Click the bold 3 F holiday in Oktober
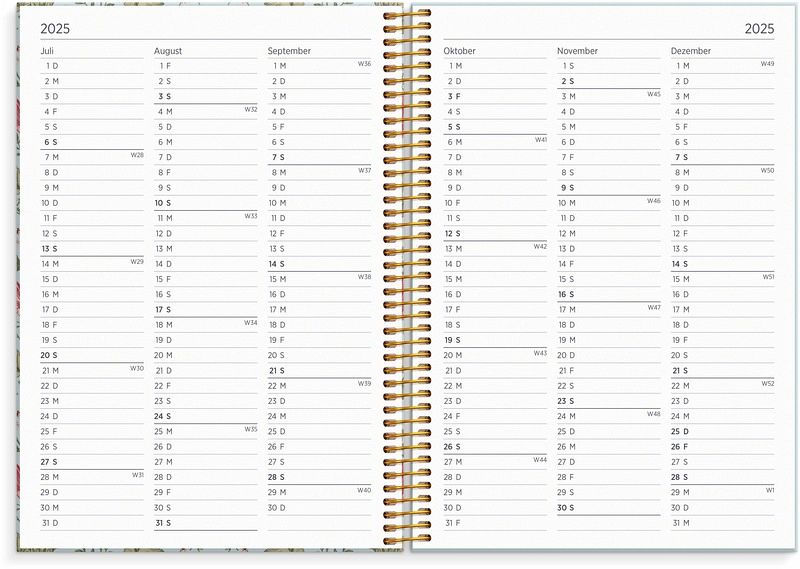The width and height of the screenshot is (800, 569). (x=453, y=97)
